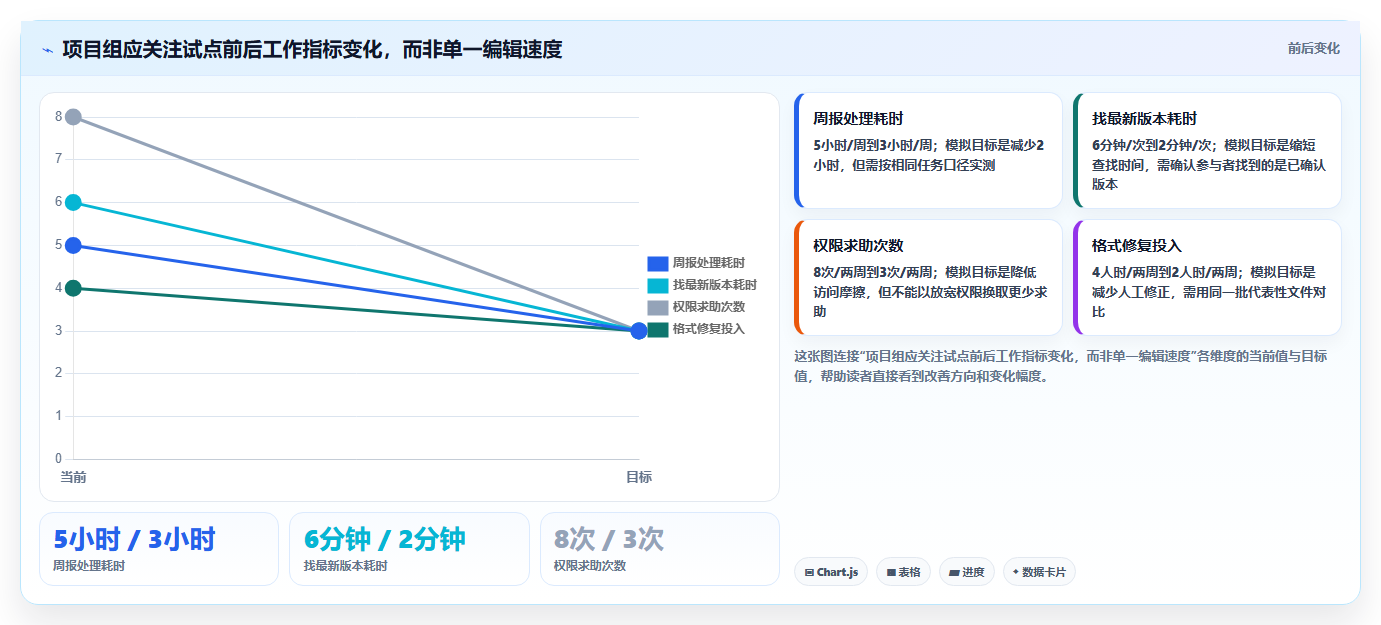Image resolution: width=1381 pixels, height=625 pixels.
Task: Click the 5小时 / 3小时 stat value
Action: (134, 539)
